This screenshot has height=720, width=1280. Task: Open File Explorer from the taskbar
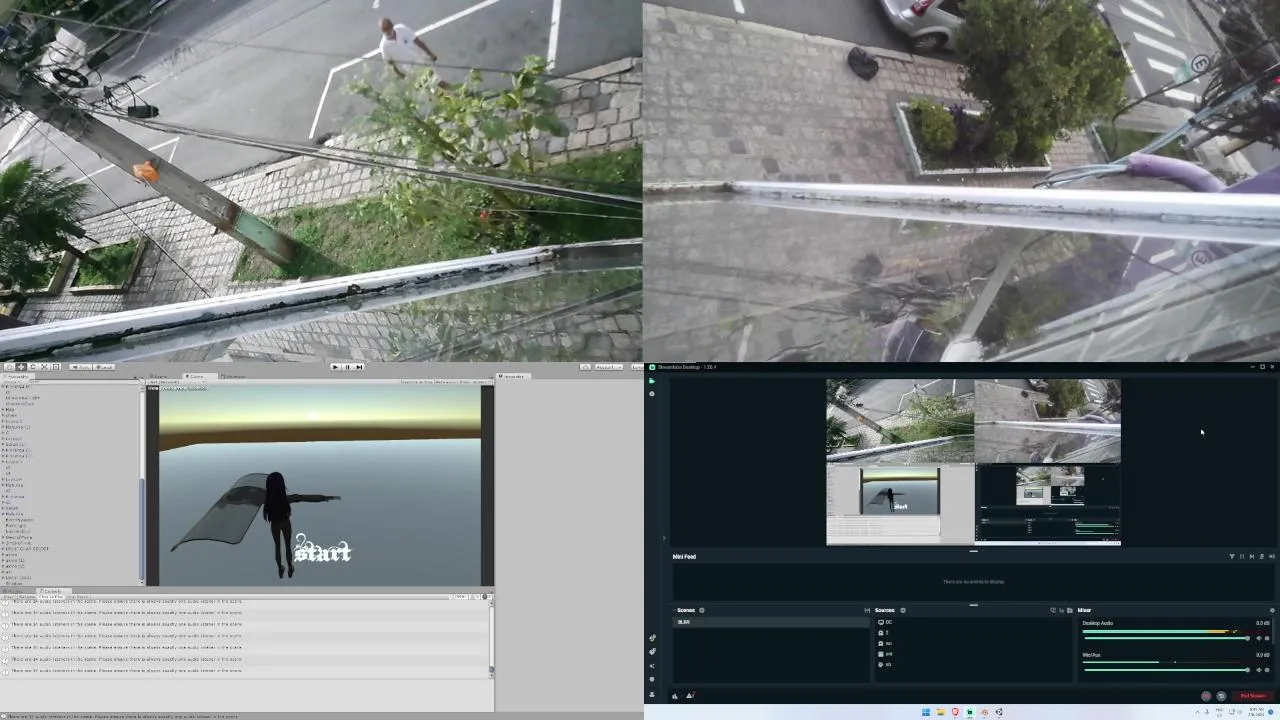pos(941,712)
